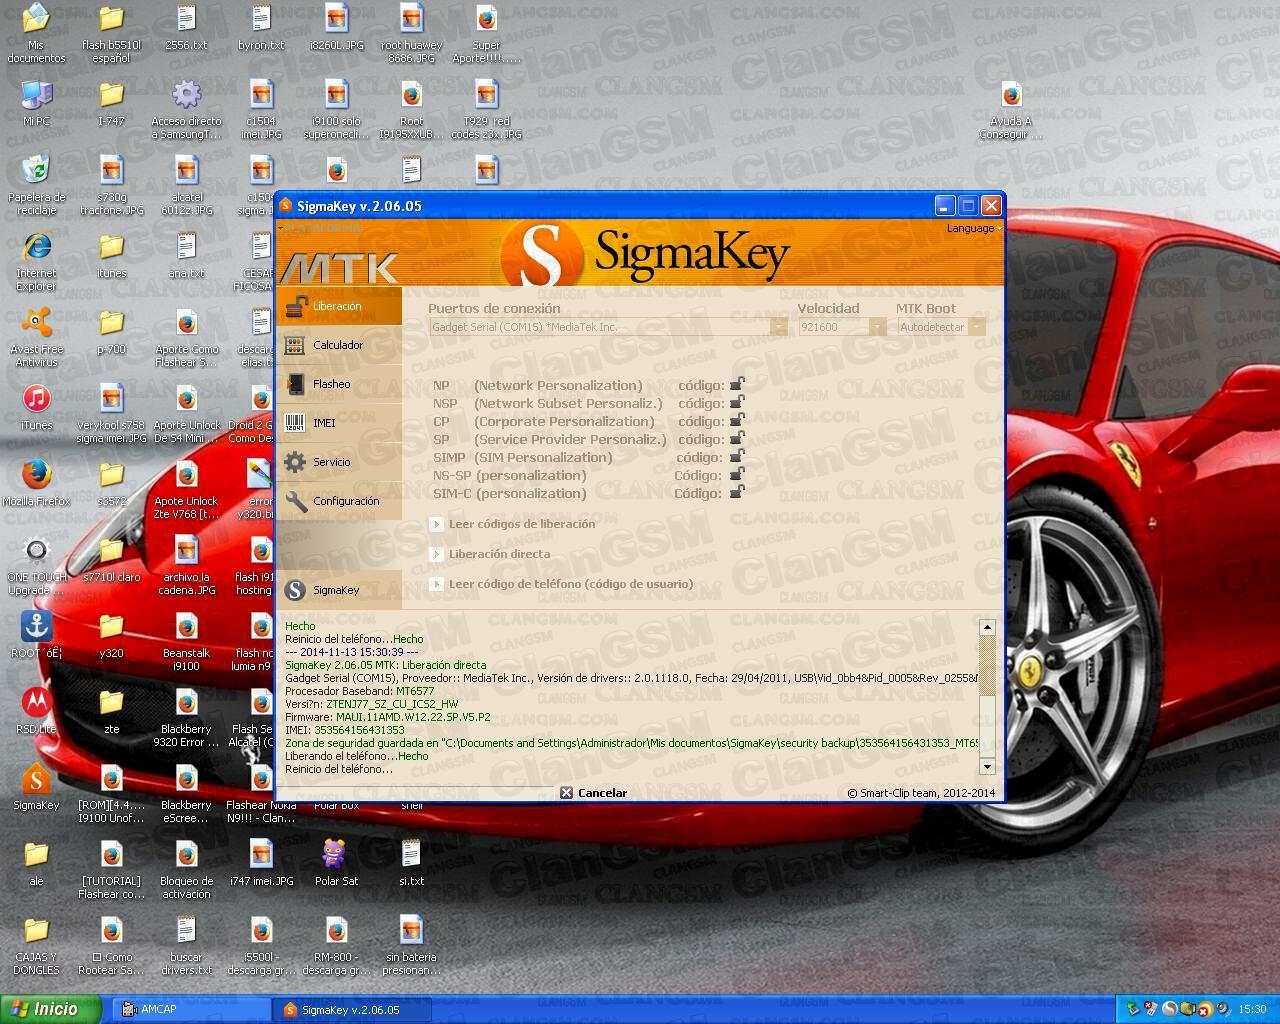Switch to the Flasheo tab
Screen dimensions: 1280x1024
coord(338,384)
